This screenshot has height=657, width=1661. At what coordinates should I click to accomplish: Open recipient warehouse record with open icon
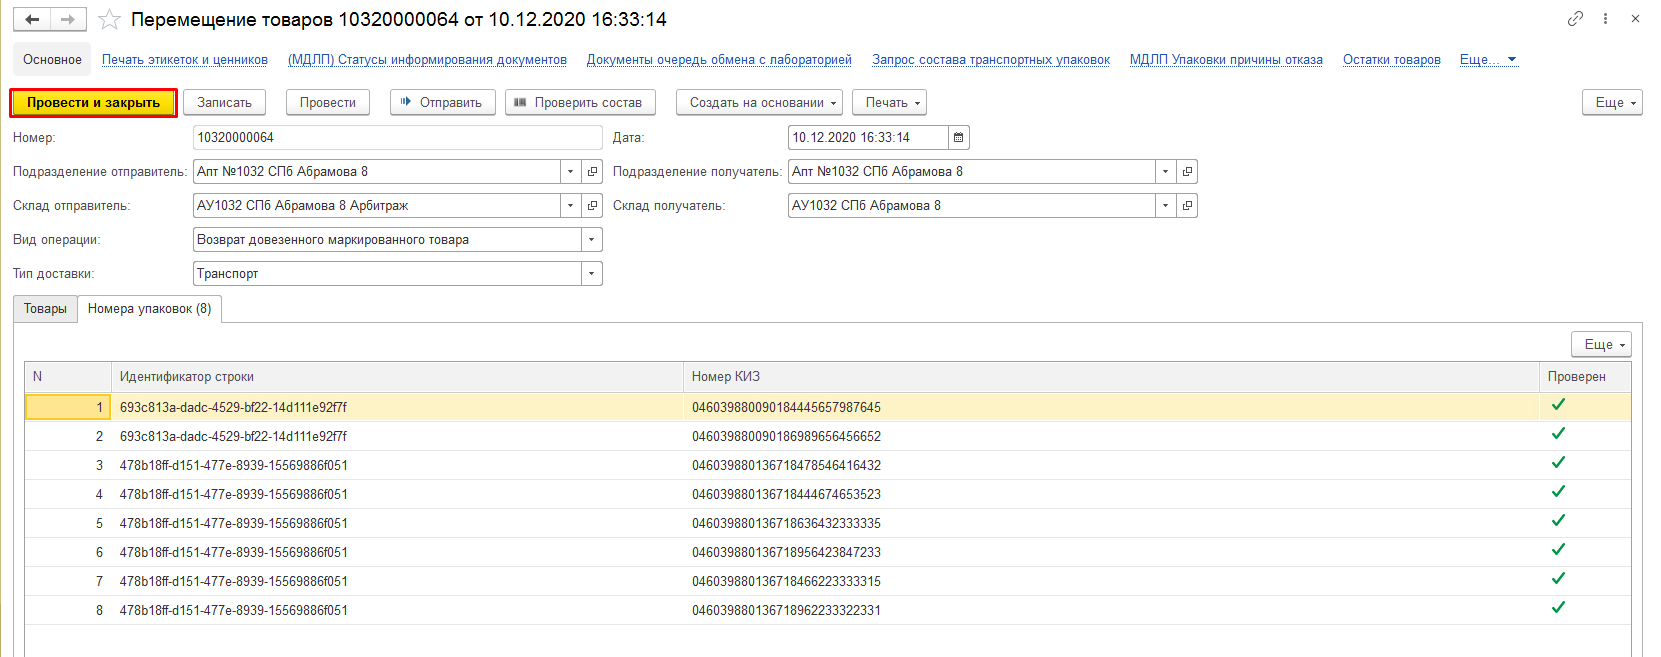(x=1187, y=206)
